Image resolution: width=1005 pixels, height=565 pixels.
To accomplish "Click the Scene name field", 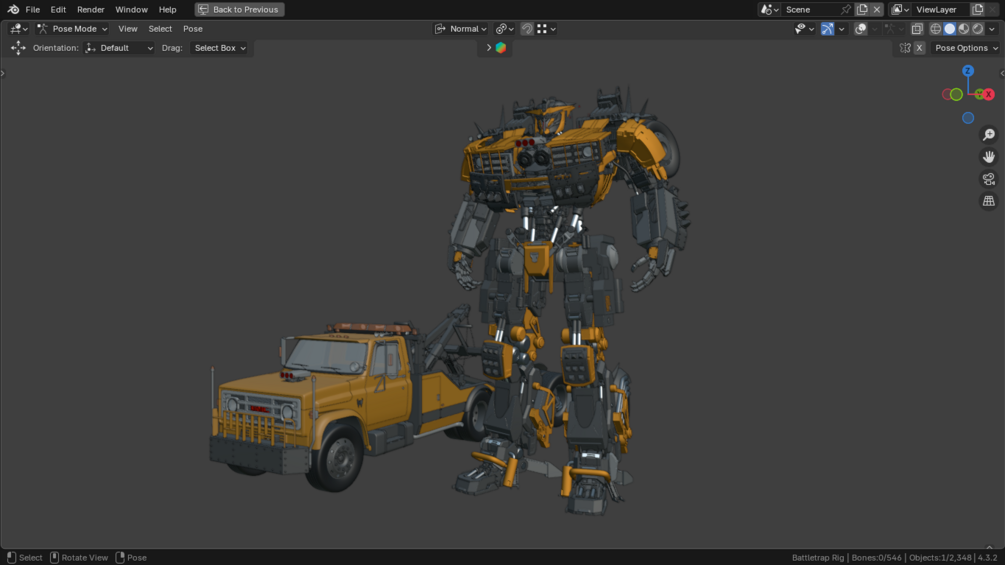I will tap(811, 10).
